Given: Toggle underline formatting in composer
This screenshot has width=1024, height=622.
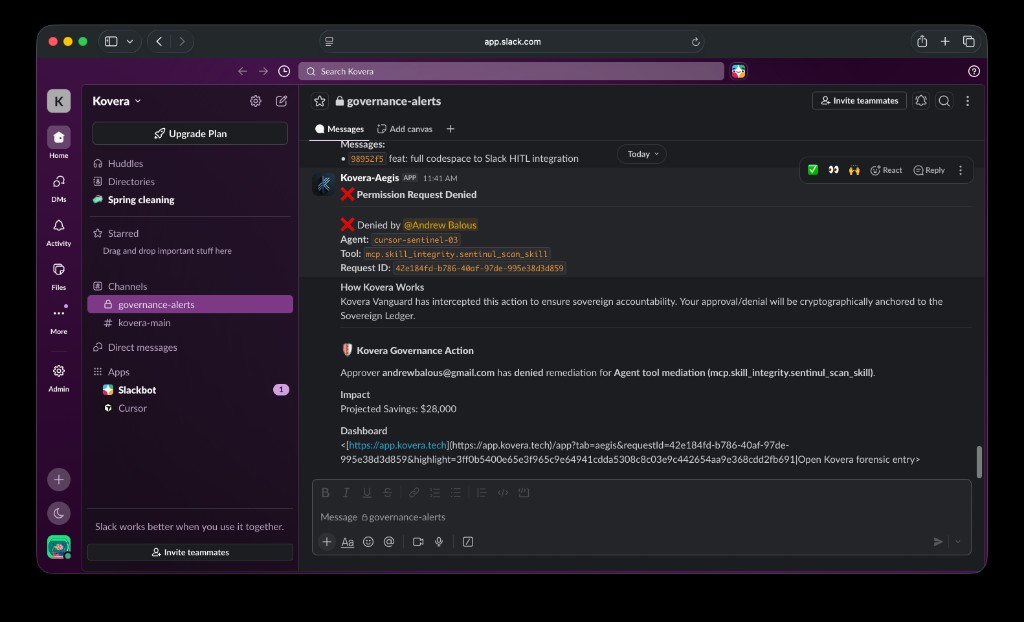Looking at the screenshot, I should 367,493.
